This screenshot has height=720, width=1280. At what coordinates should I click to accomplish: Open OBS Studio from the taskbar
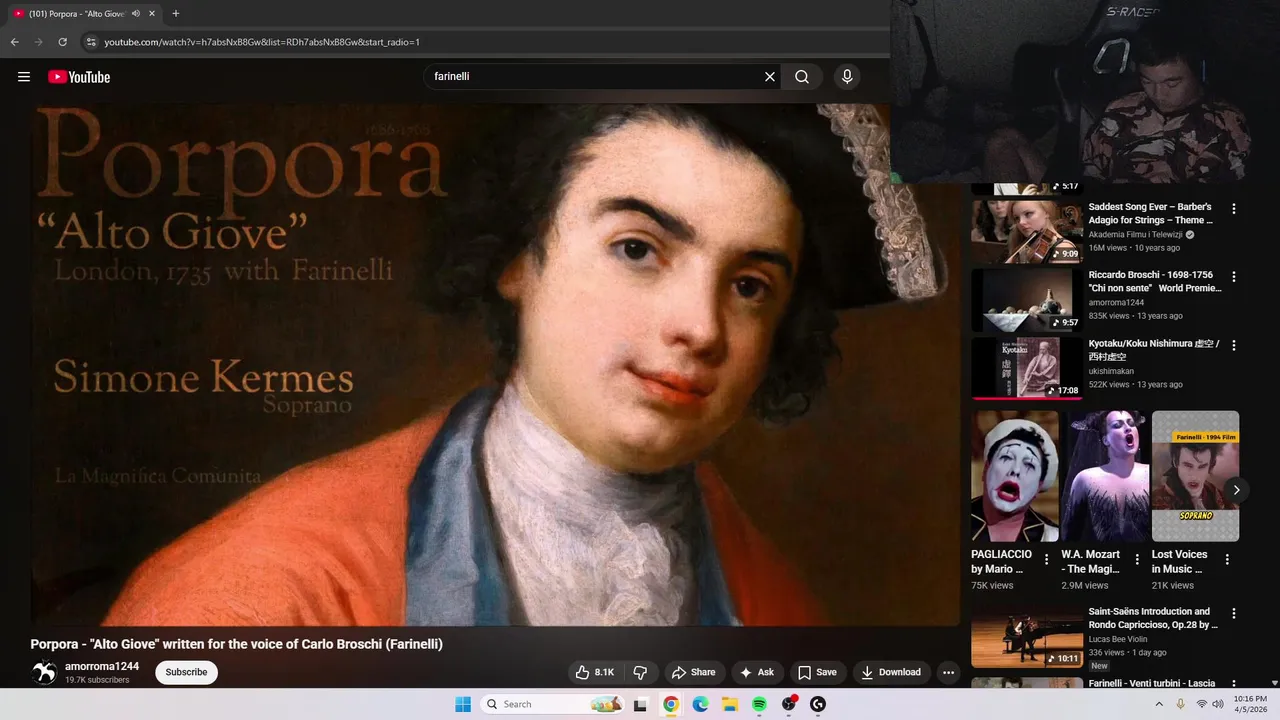(789, 704)
